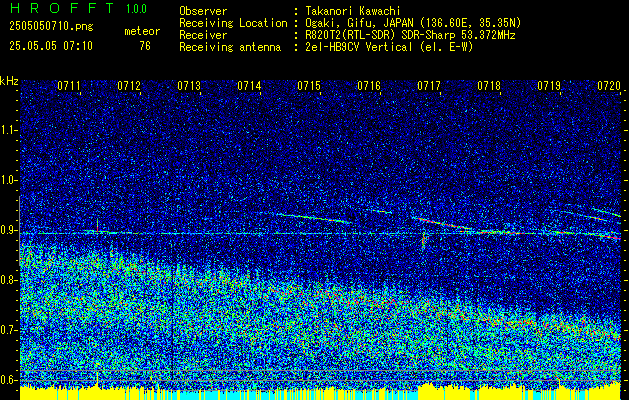Viewport: 629px width, 400px height.
Task: Click the 0714 time marker
Action: pos(249,85)
